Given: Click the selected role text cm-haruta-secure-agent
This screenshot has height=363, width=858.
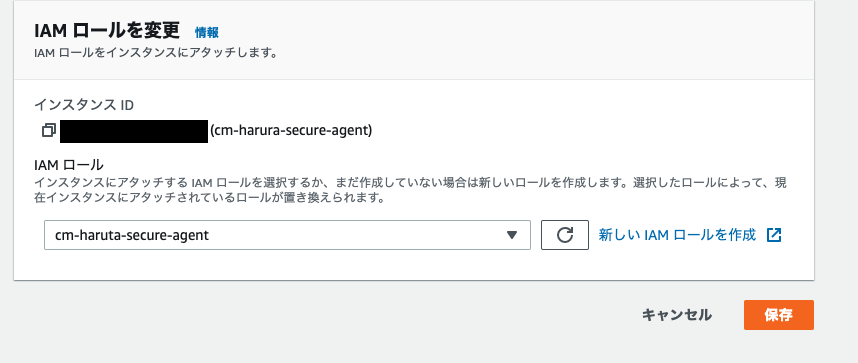Looking at the screenshot, I should 132,235.
